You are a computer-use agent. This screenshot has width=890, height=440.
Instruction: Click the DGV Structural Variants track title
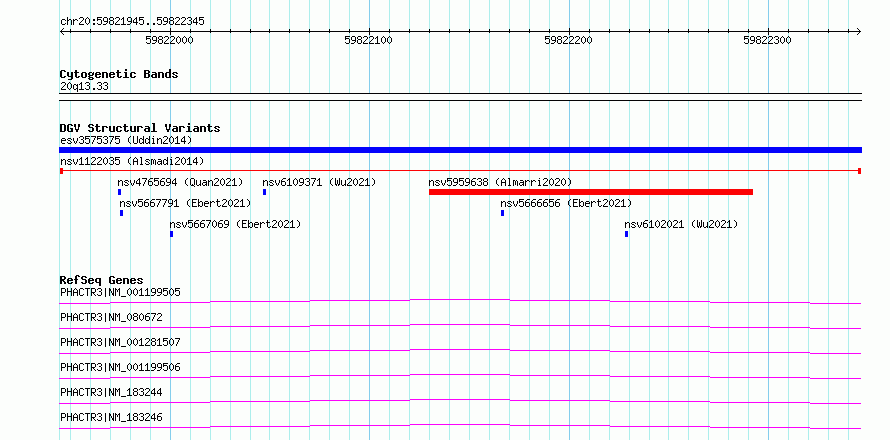point(140,128)
